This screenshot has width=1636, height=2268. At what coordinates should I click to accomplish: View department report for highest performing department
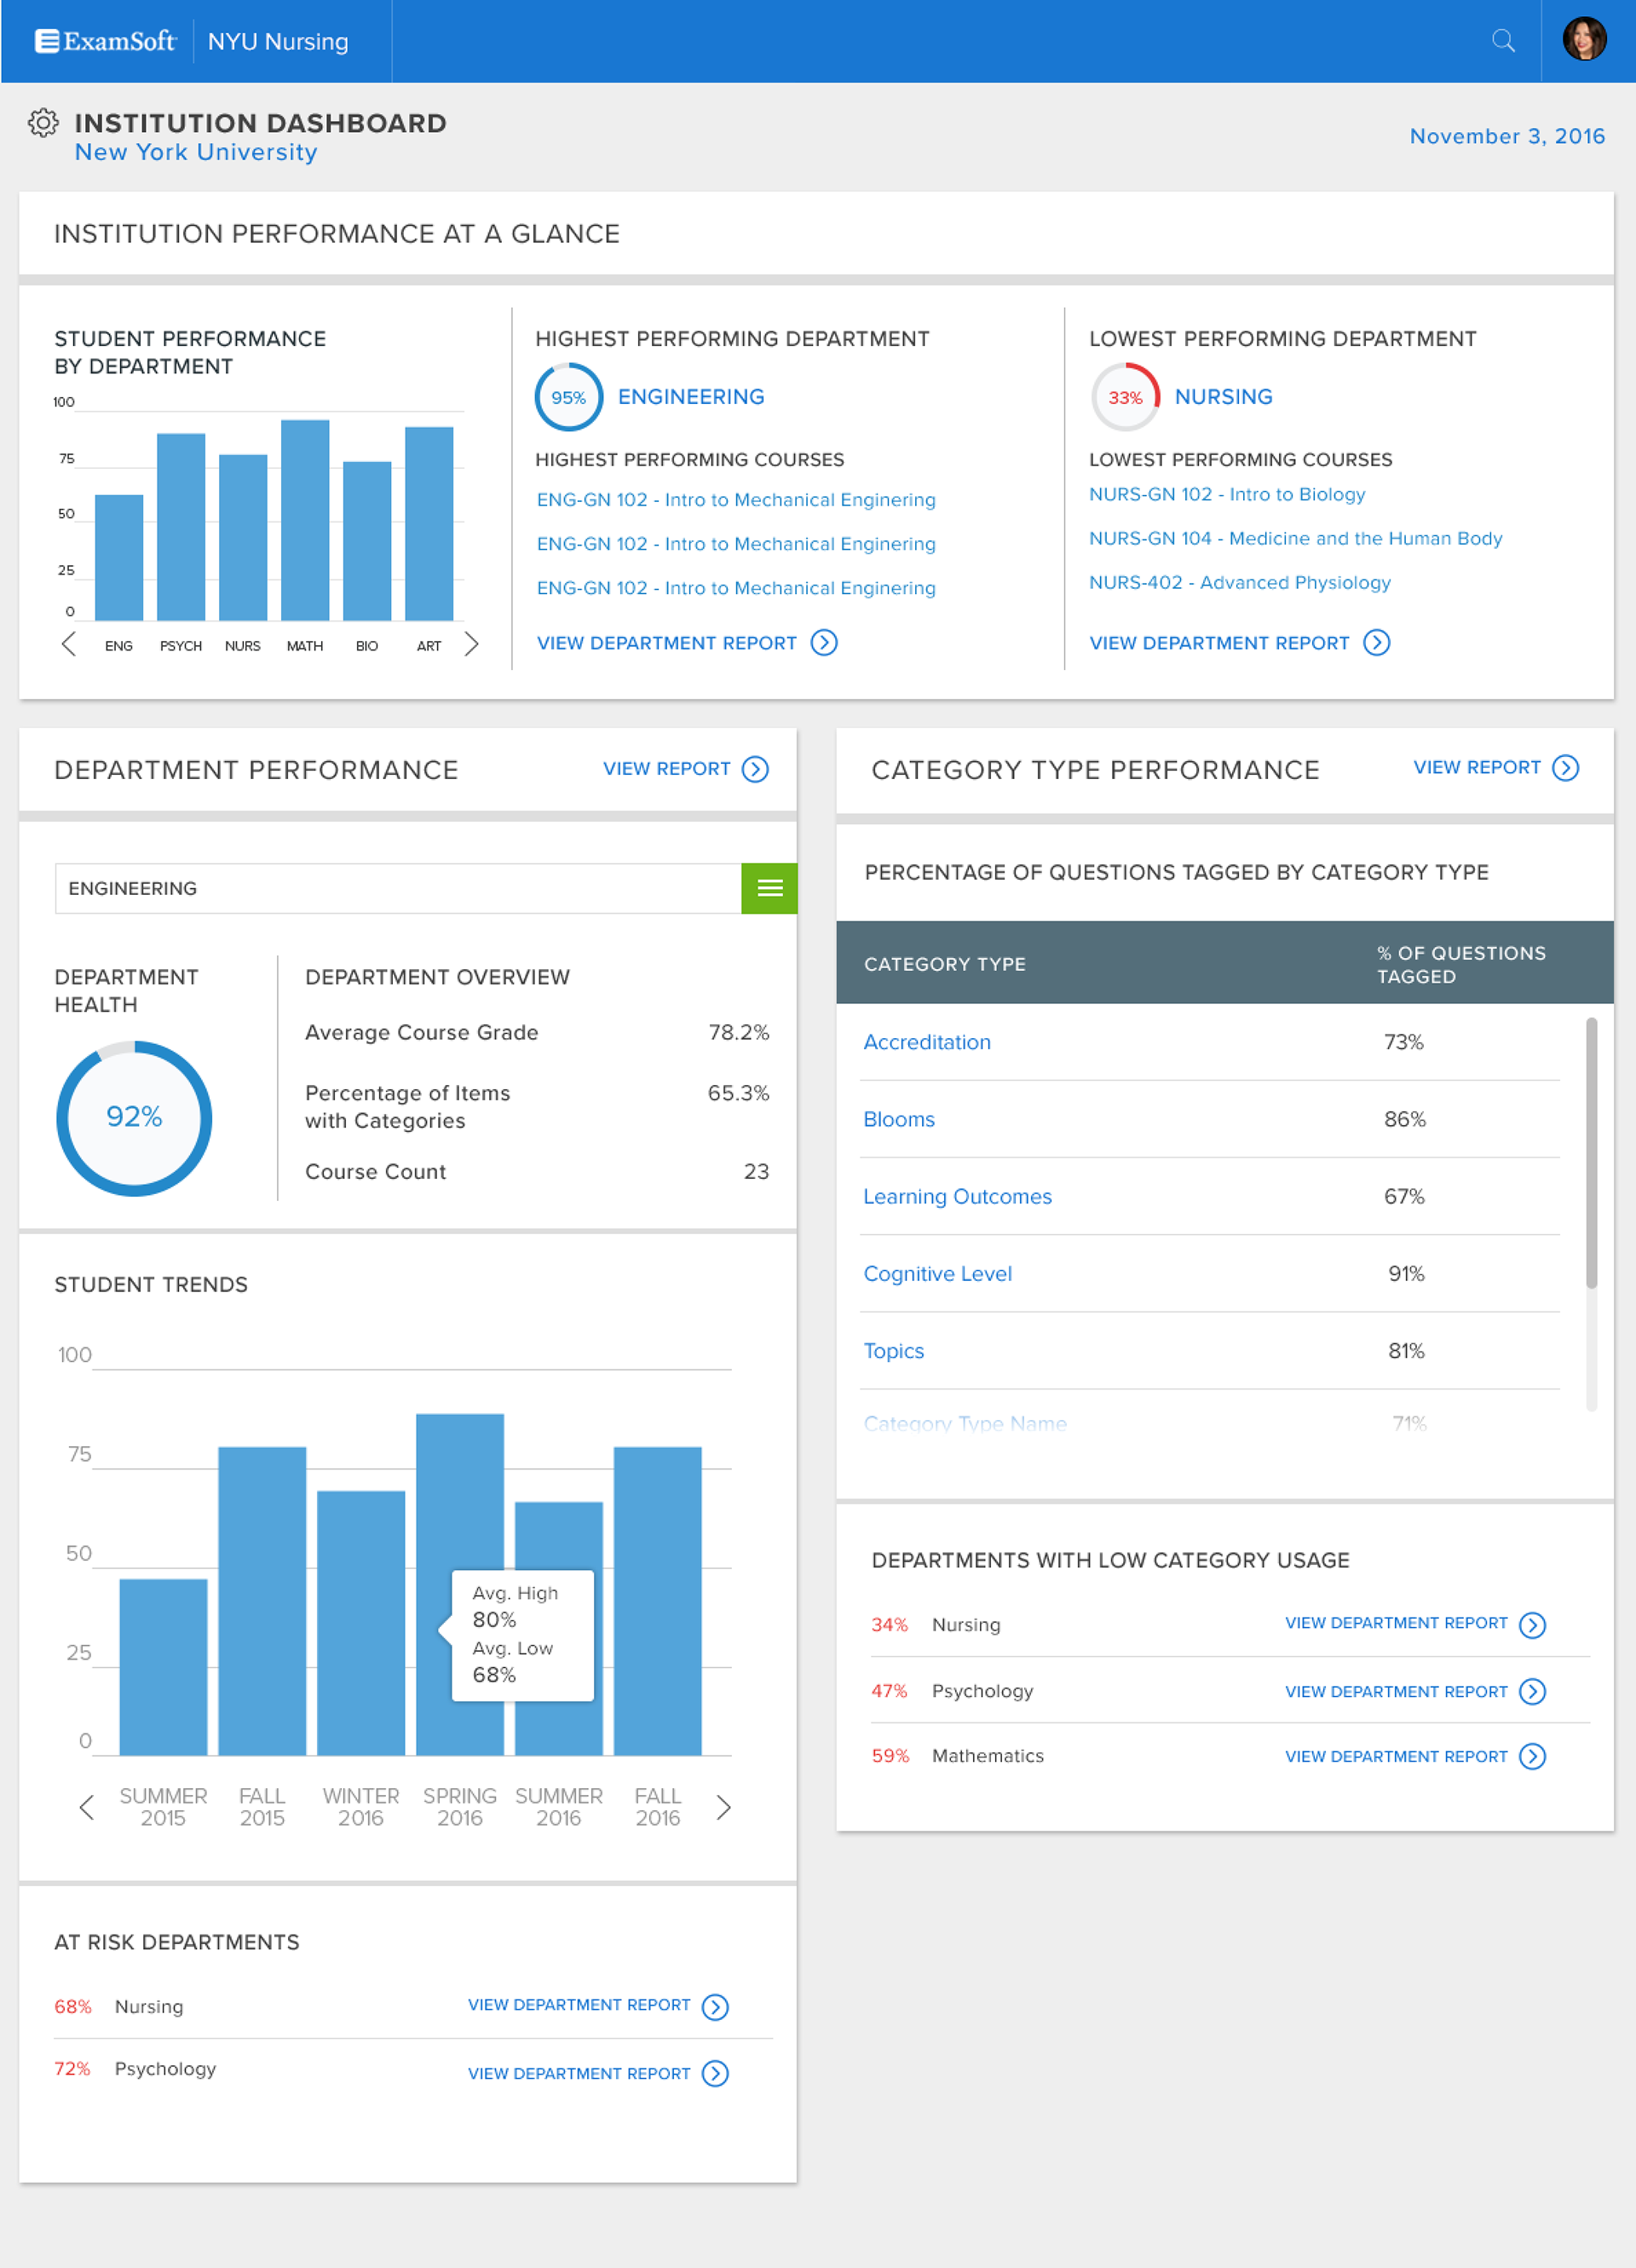coord(667,643)
